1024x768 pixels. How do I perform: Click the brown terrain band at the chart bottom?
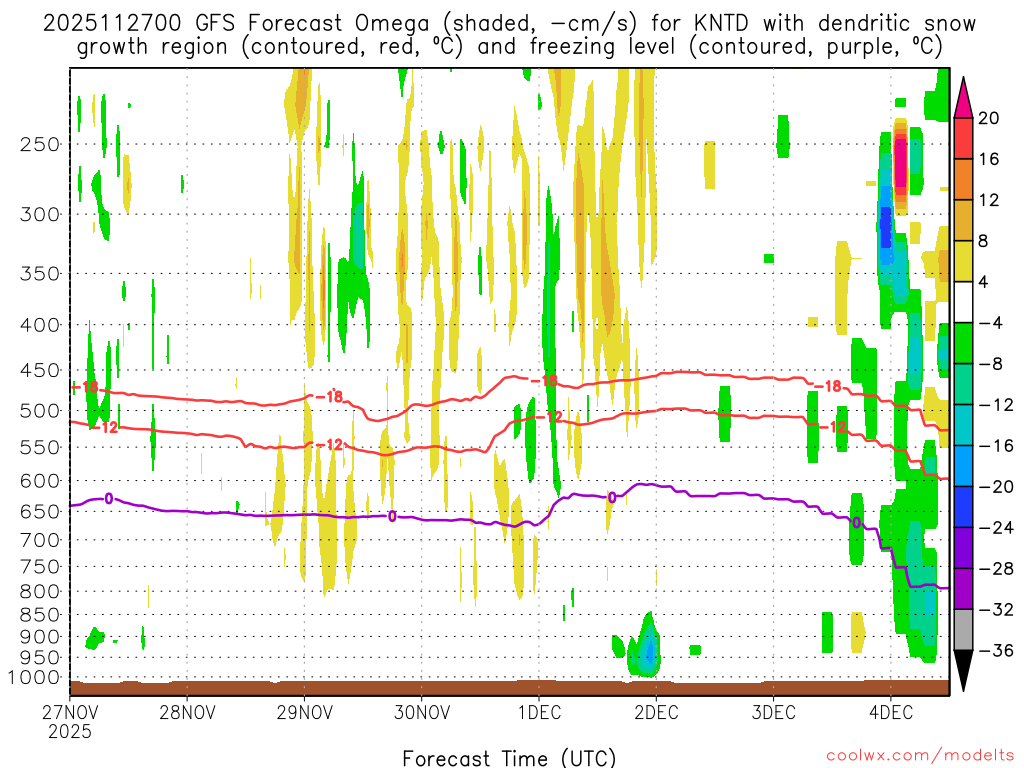(509, 688)
